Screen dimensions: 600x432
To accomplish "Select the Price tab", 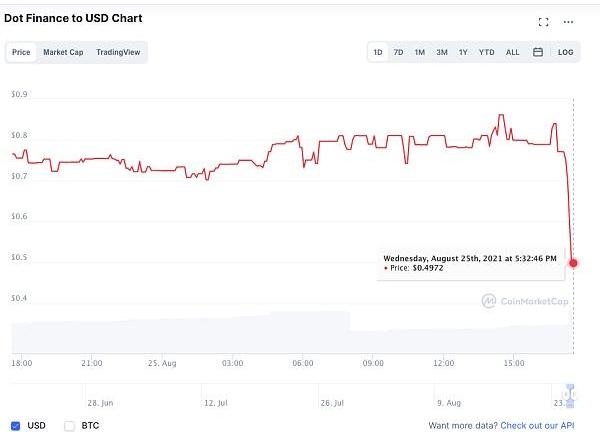I will [x=22, y=52].
